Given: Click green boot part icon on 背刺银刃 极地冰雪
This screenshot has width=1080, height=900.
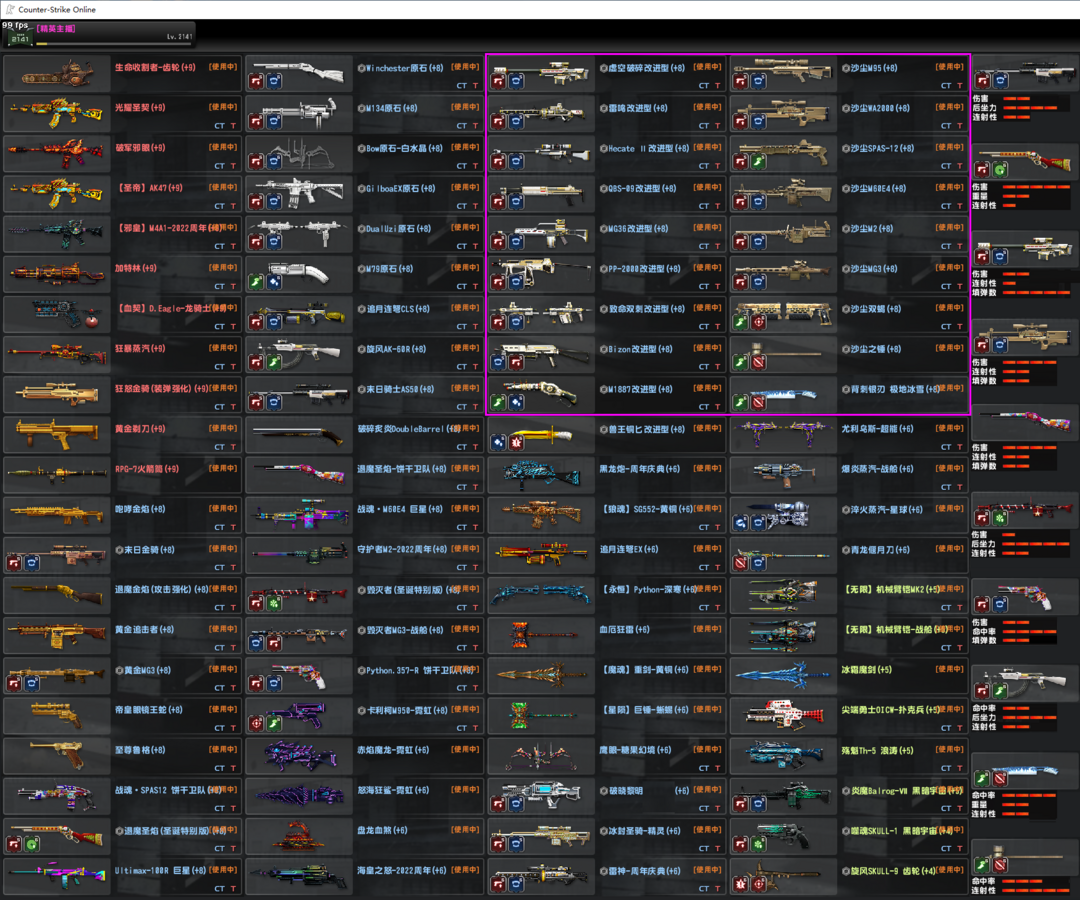Looking at the screenshot, I should [x=740, y=402].
